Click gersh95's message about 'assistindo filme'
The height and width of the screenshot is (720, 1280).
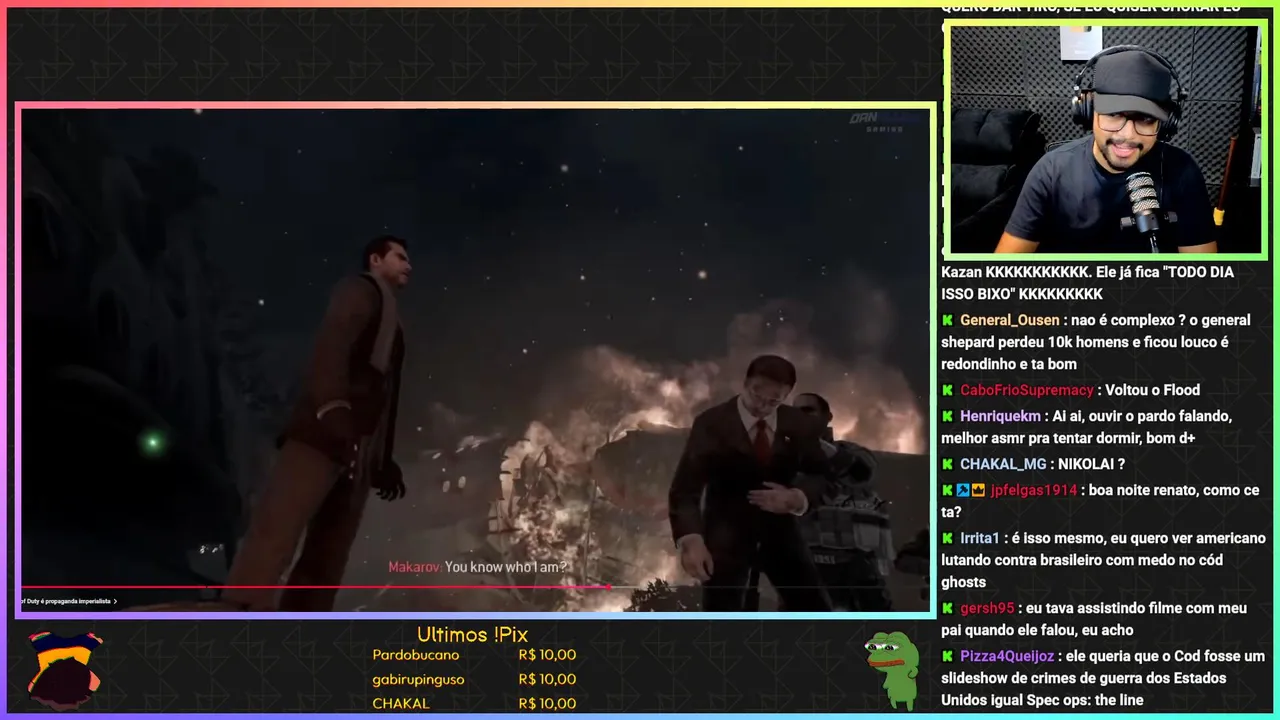pyautogui.click(x=1094, y=619)
